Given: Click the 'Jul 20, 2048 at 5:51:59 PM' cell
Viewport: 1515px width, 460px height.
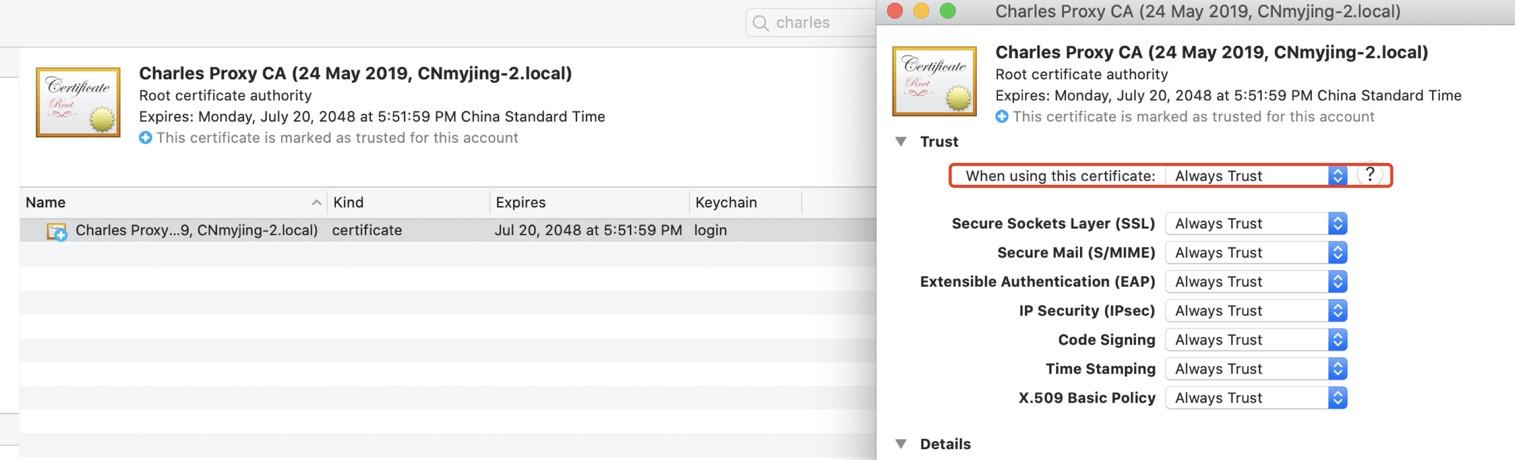Looking at the screenshot, I should [588, 230].
